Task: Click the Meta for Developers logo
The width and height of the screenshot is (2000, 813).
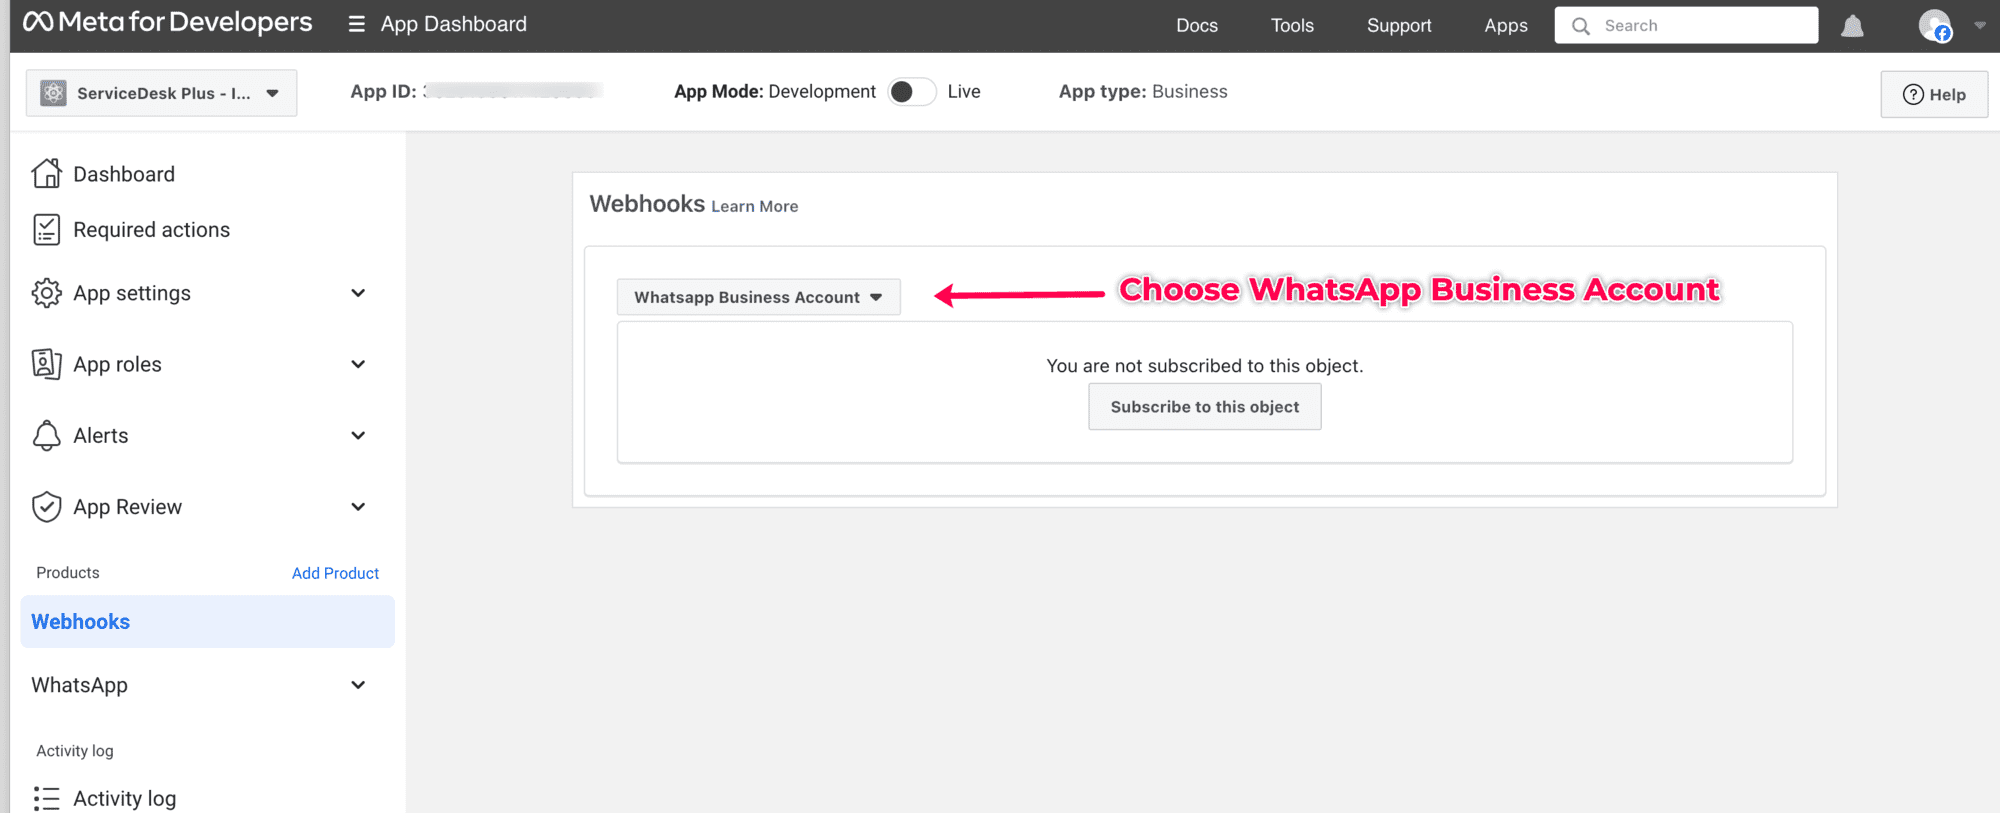Action: (167, 23)
